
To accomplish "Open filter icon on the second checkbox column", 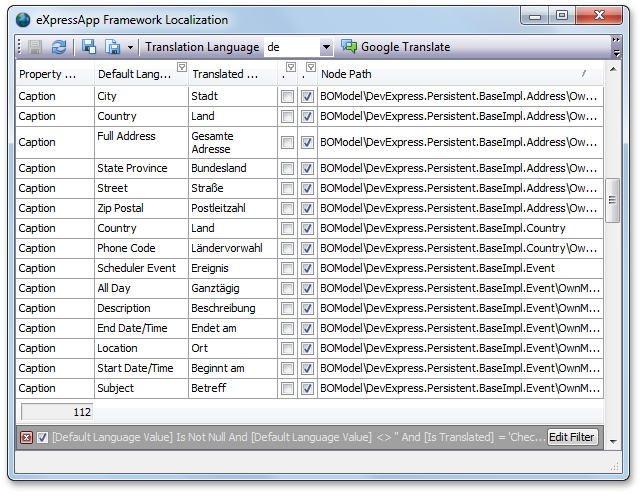I will tap(311, 67).
